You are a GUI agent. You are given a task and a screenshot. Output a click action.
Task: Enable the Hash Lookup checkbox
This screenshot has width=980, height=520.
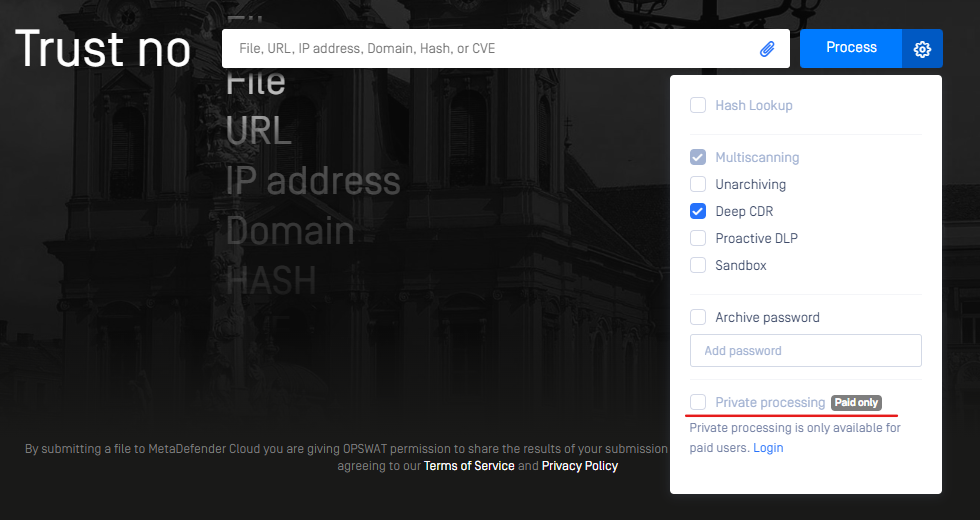pos(698,105)
